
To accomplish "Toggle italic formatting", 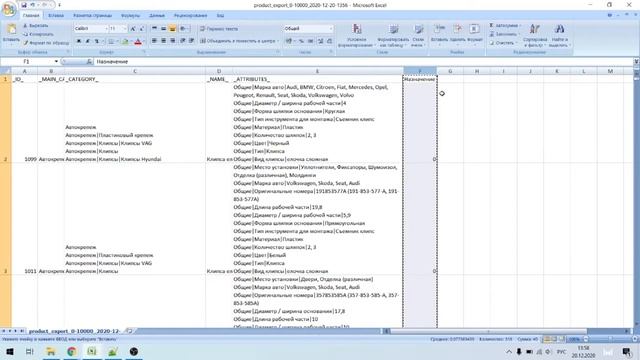I will pyautogui.click(x=87, y=41).
